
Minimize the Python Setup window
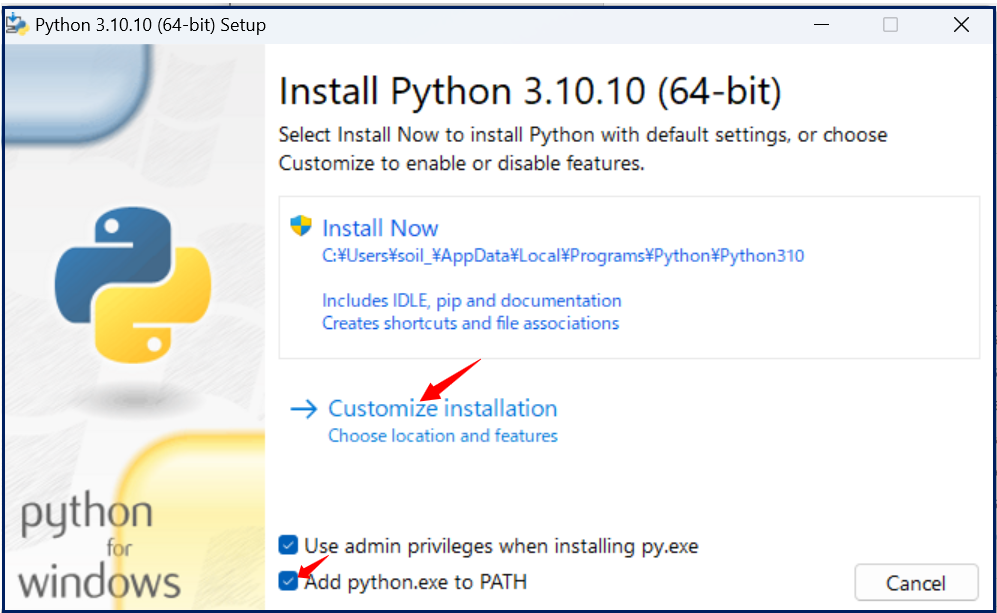click(x=822, y=25)
